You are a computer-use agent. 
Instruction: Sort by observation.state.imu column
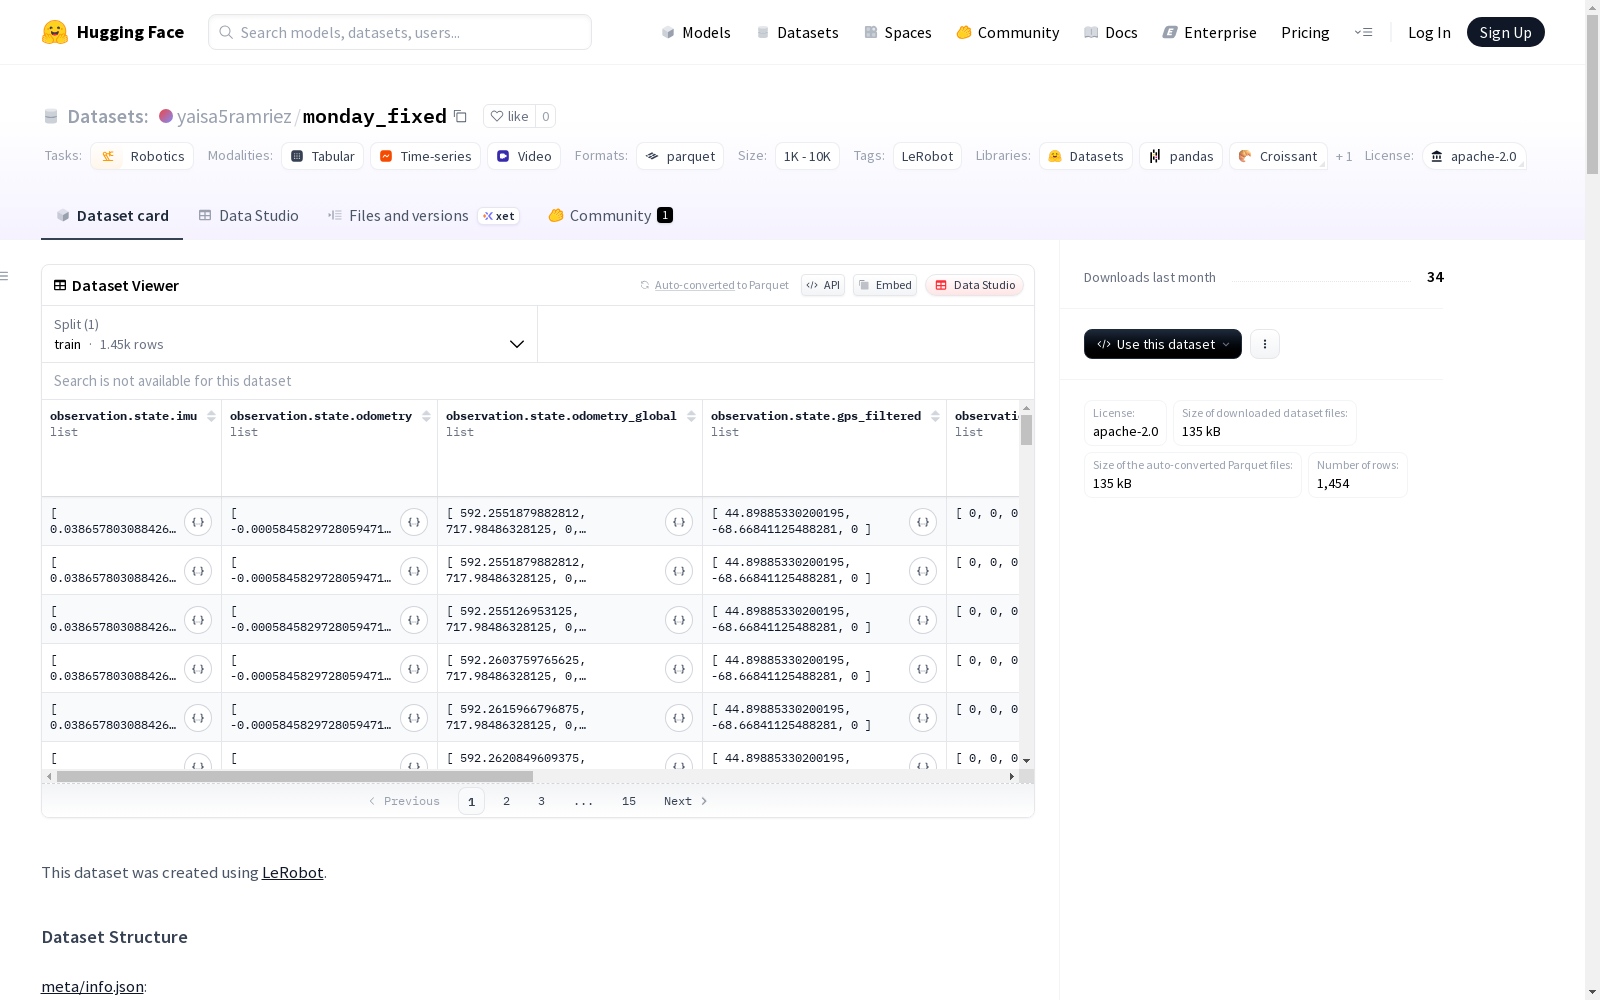coord(211,416)
